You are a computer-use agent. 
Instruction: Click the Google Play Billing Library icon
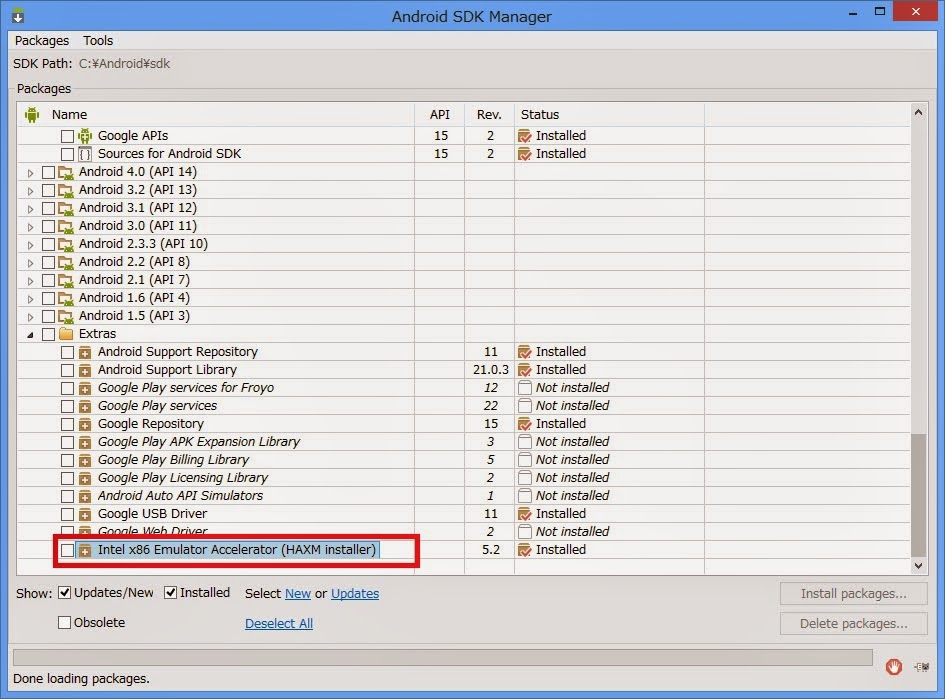[85, 460]
